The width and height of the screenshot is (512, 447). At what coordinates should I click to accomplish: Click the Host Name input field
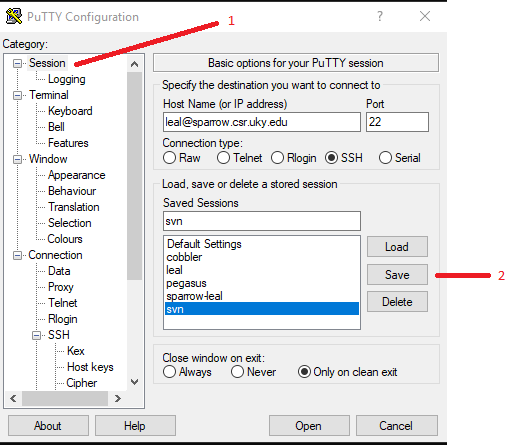262,122
